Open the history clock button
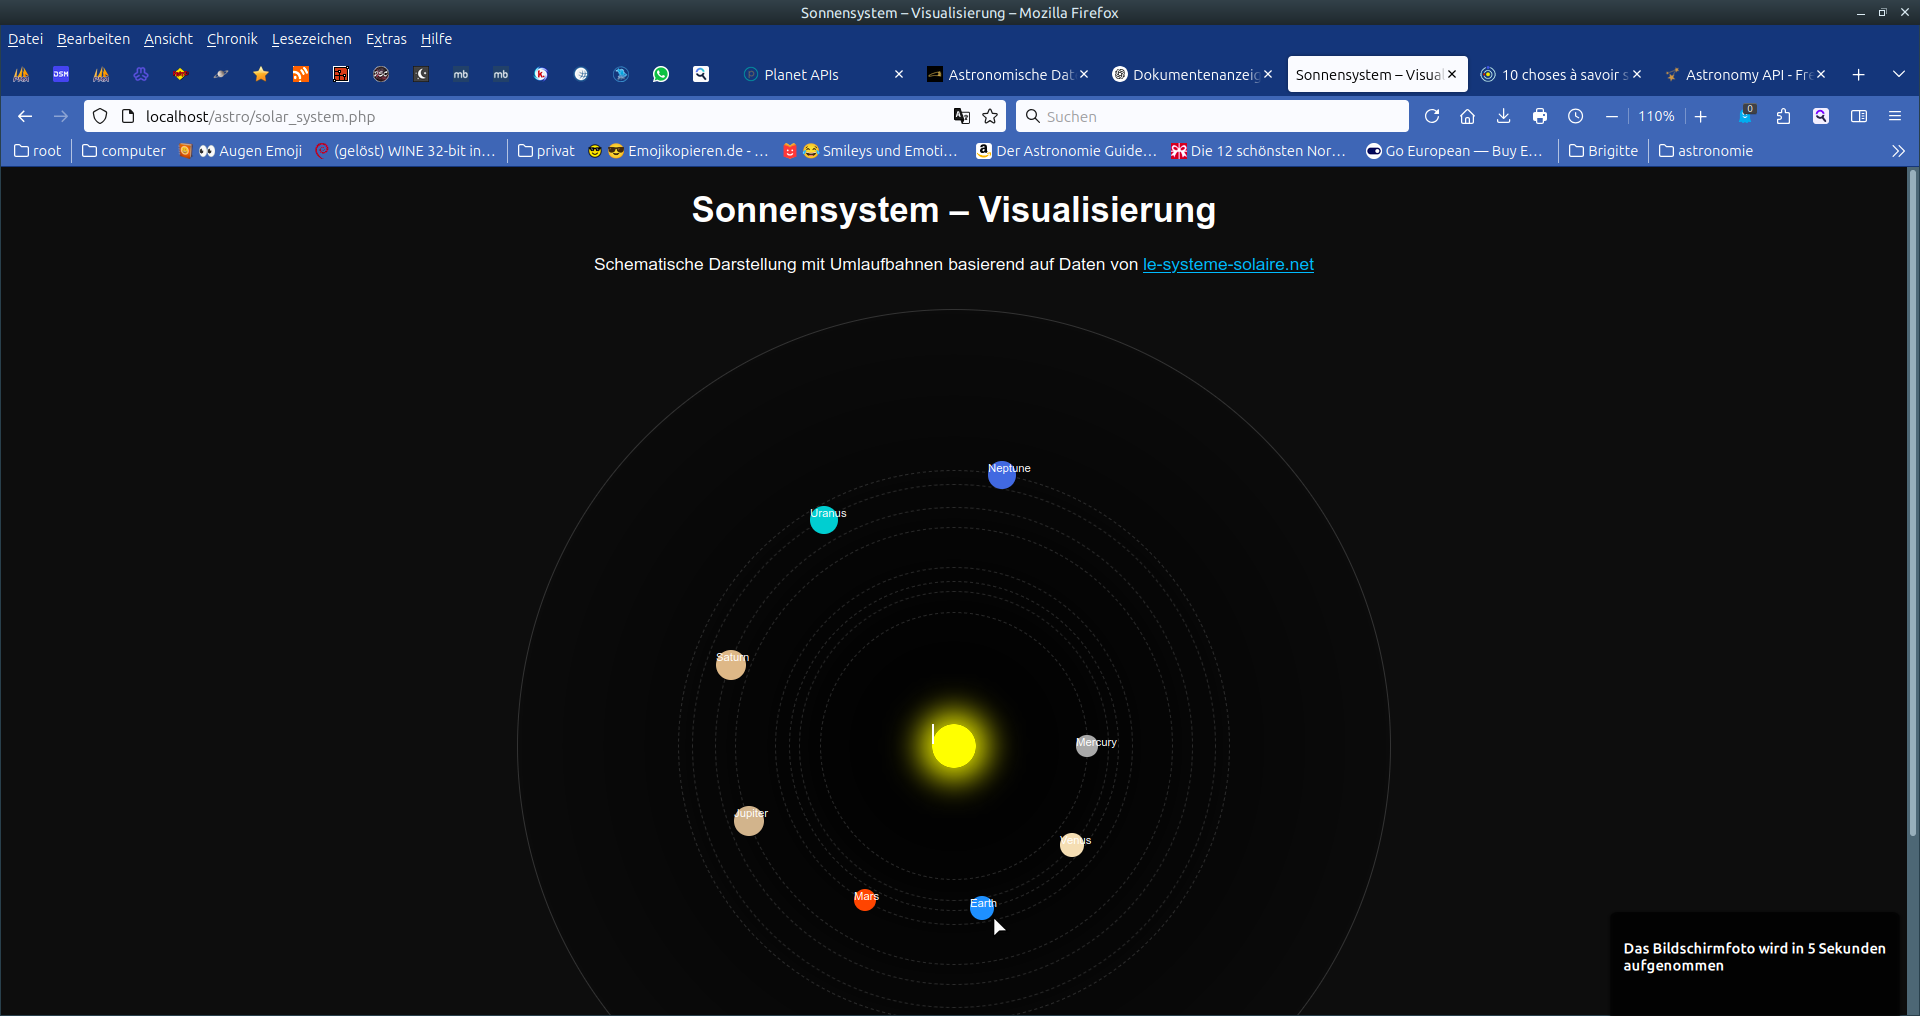 [1576, 116]
